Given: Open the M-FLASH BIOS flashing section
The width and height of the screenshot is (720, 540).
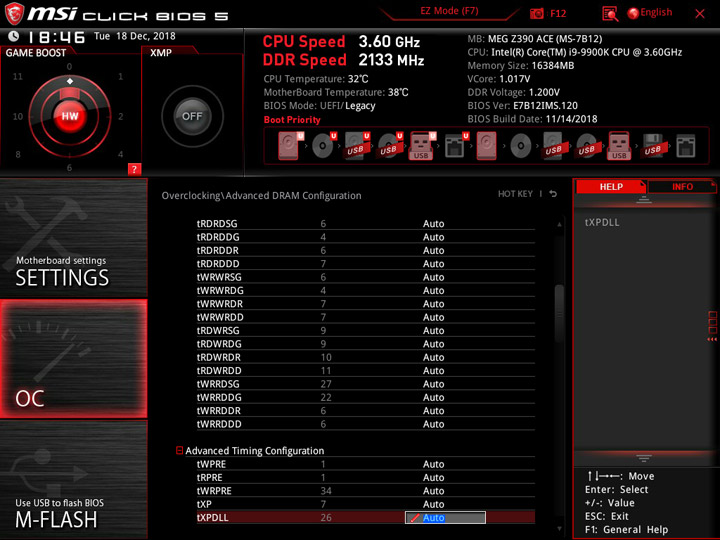Looking at the screenshot, I should [x=73, y=479].
